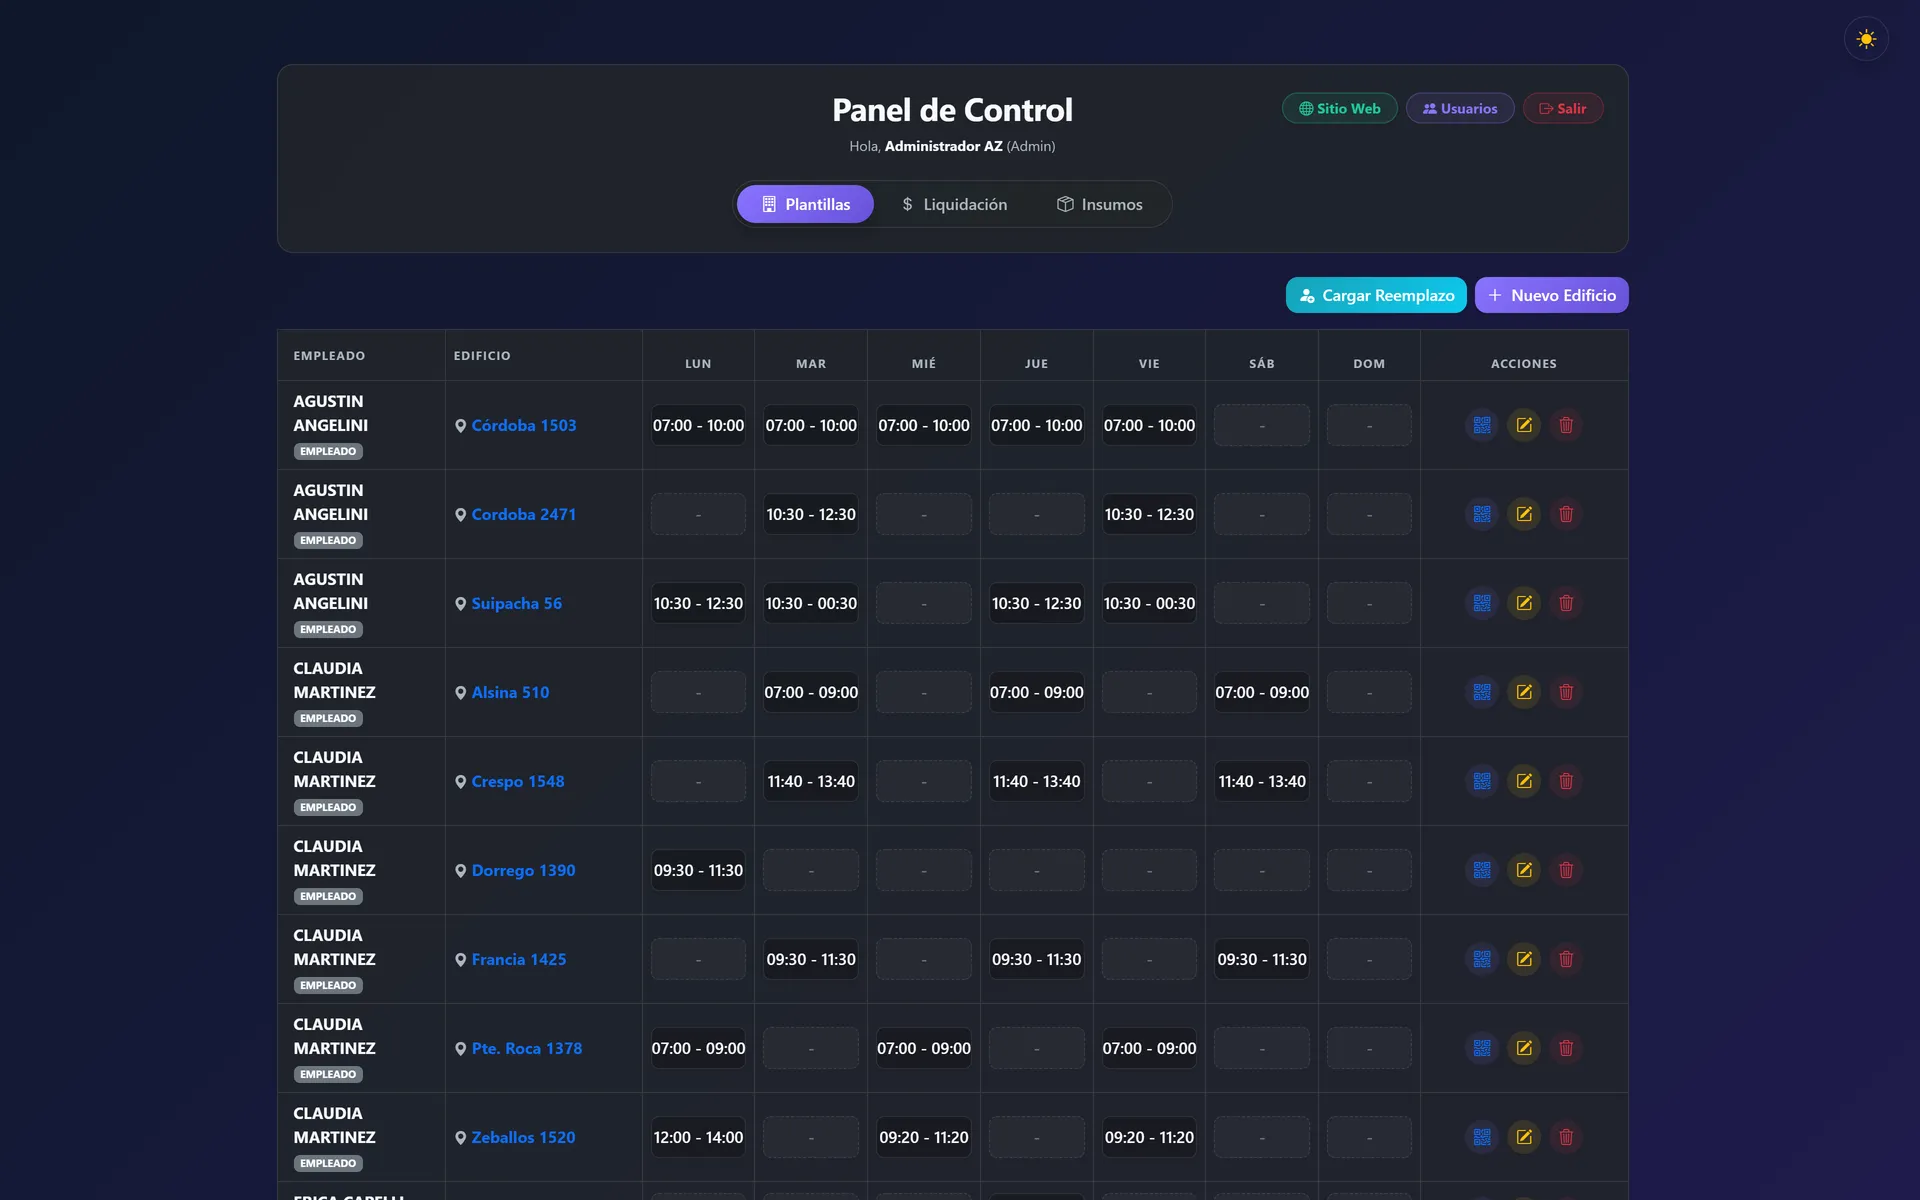Open the Liquidación tab
The height and width of the screenshot is (1200, 1920).
(x=954, y=204)
